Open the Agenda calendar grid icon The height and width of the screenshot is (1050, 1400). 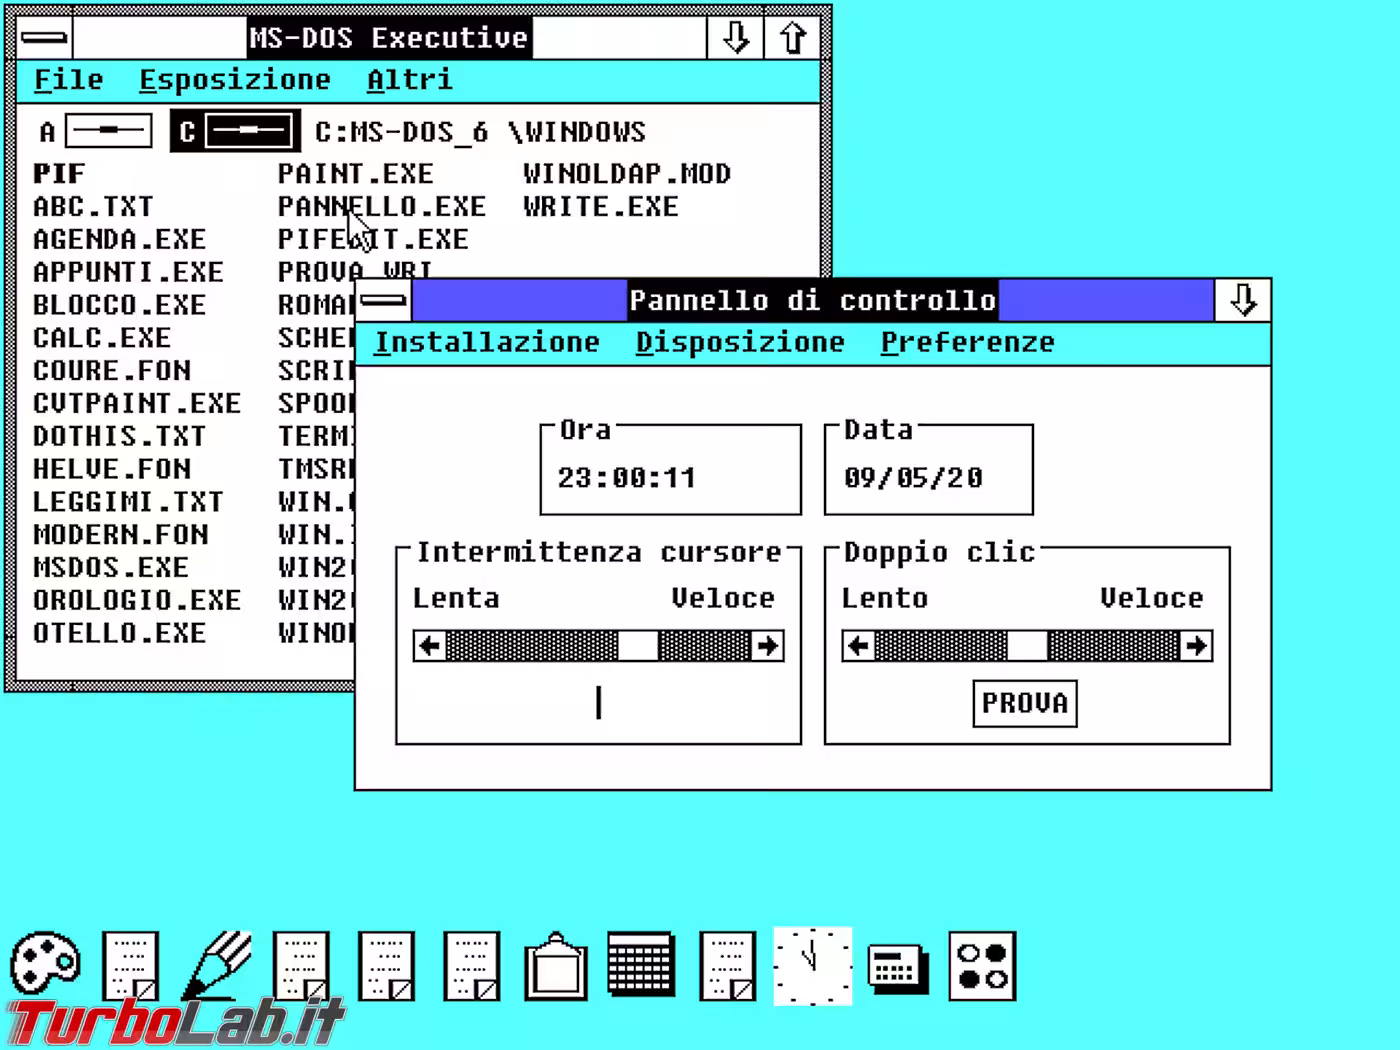641,965
